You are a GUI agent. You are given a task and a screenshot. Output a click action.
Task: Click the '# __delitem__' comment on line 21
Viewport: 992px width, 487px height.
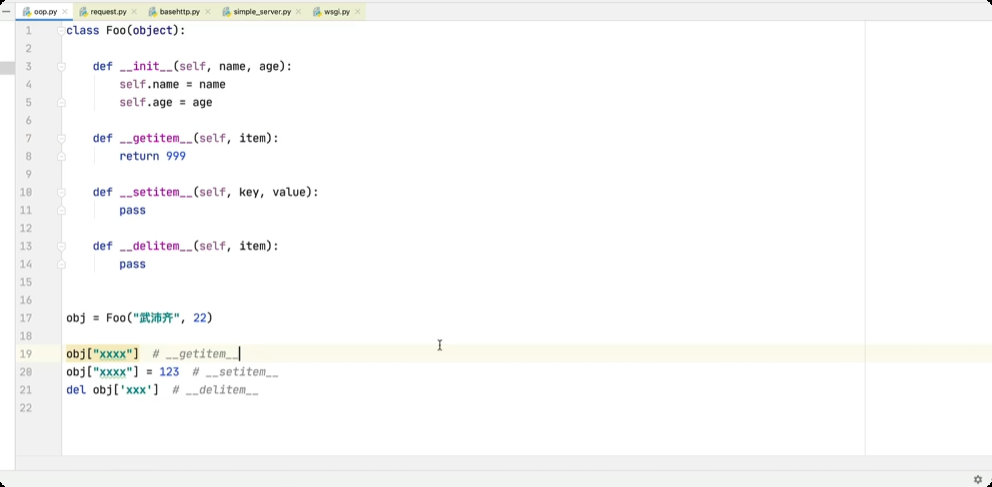click(215, 390)
